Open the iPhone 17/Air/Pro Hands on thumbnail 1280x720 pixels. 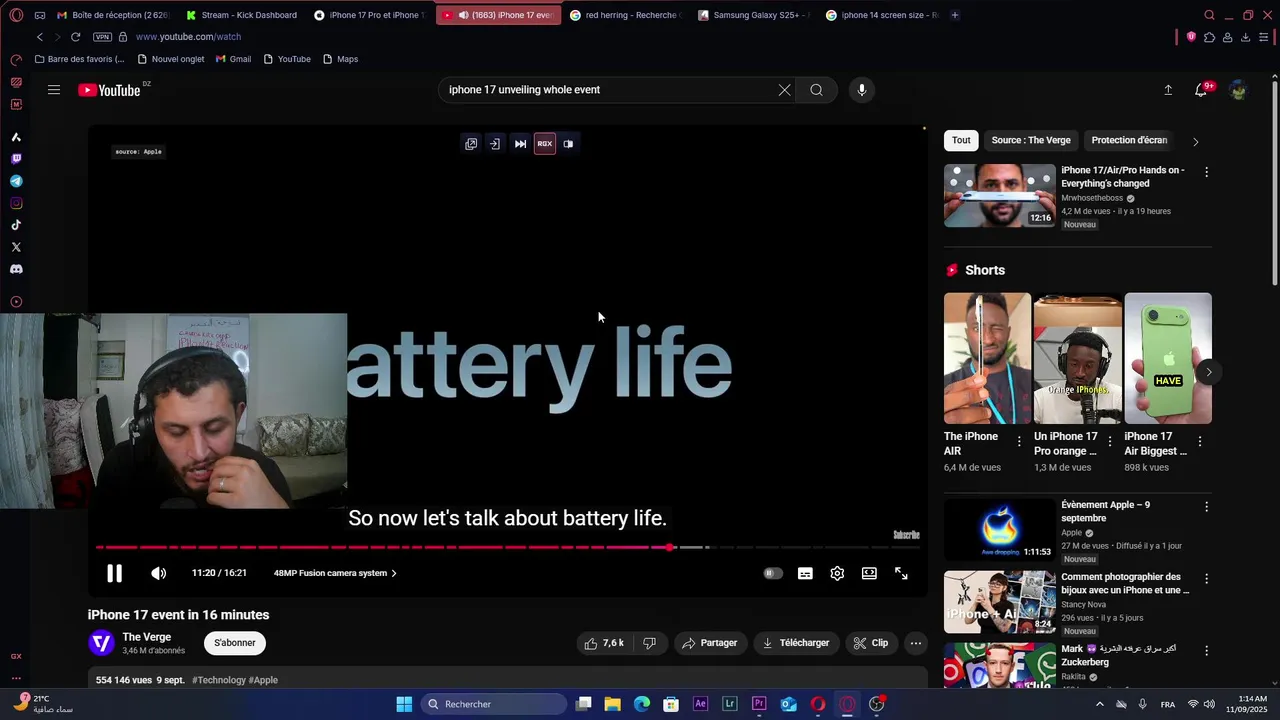pos(999,195)
